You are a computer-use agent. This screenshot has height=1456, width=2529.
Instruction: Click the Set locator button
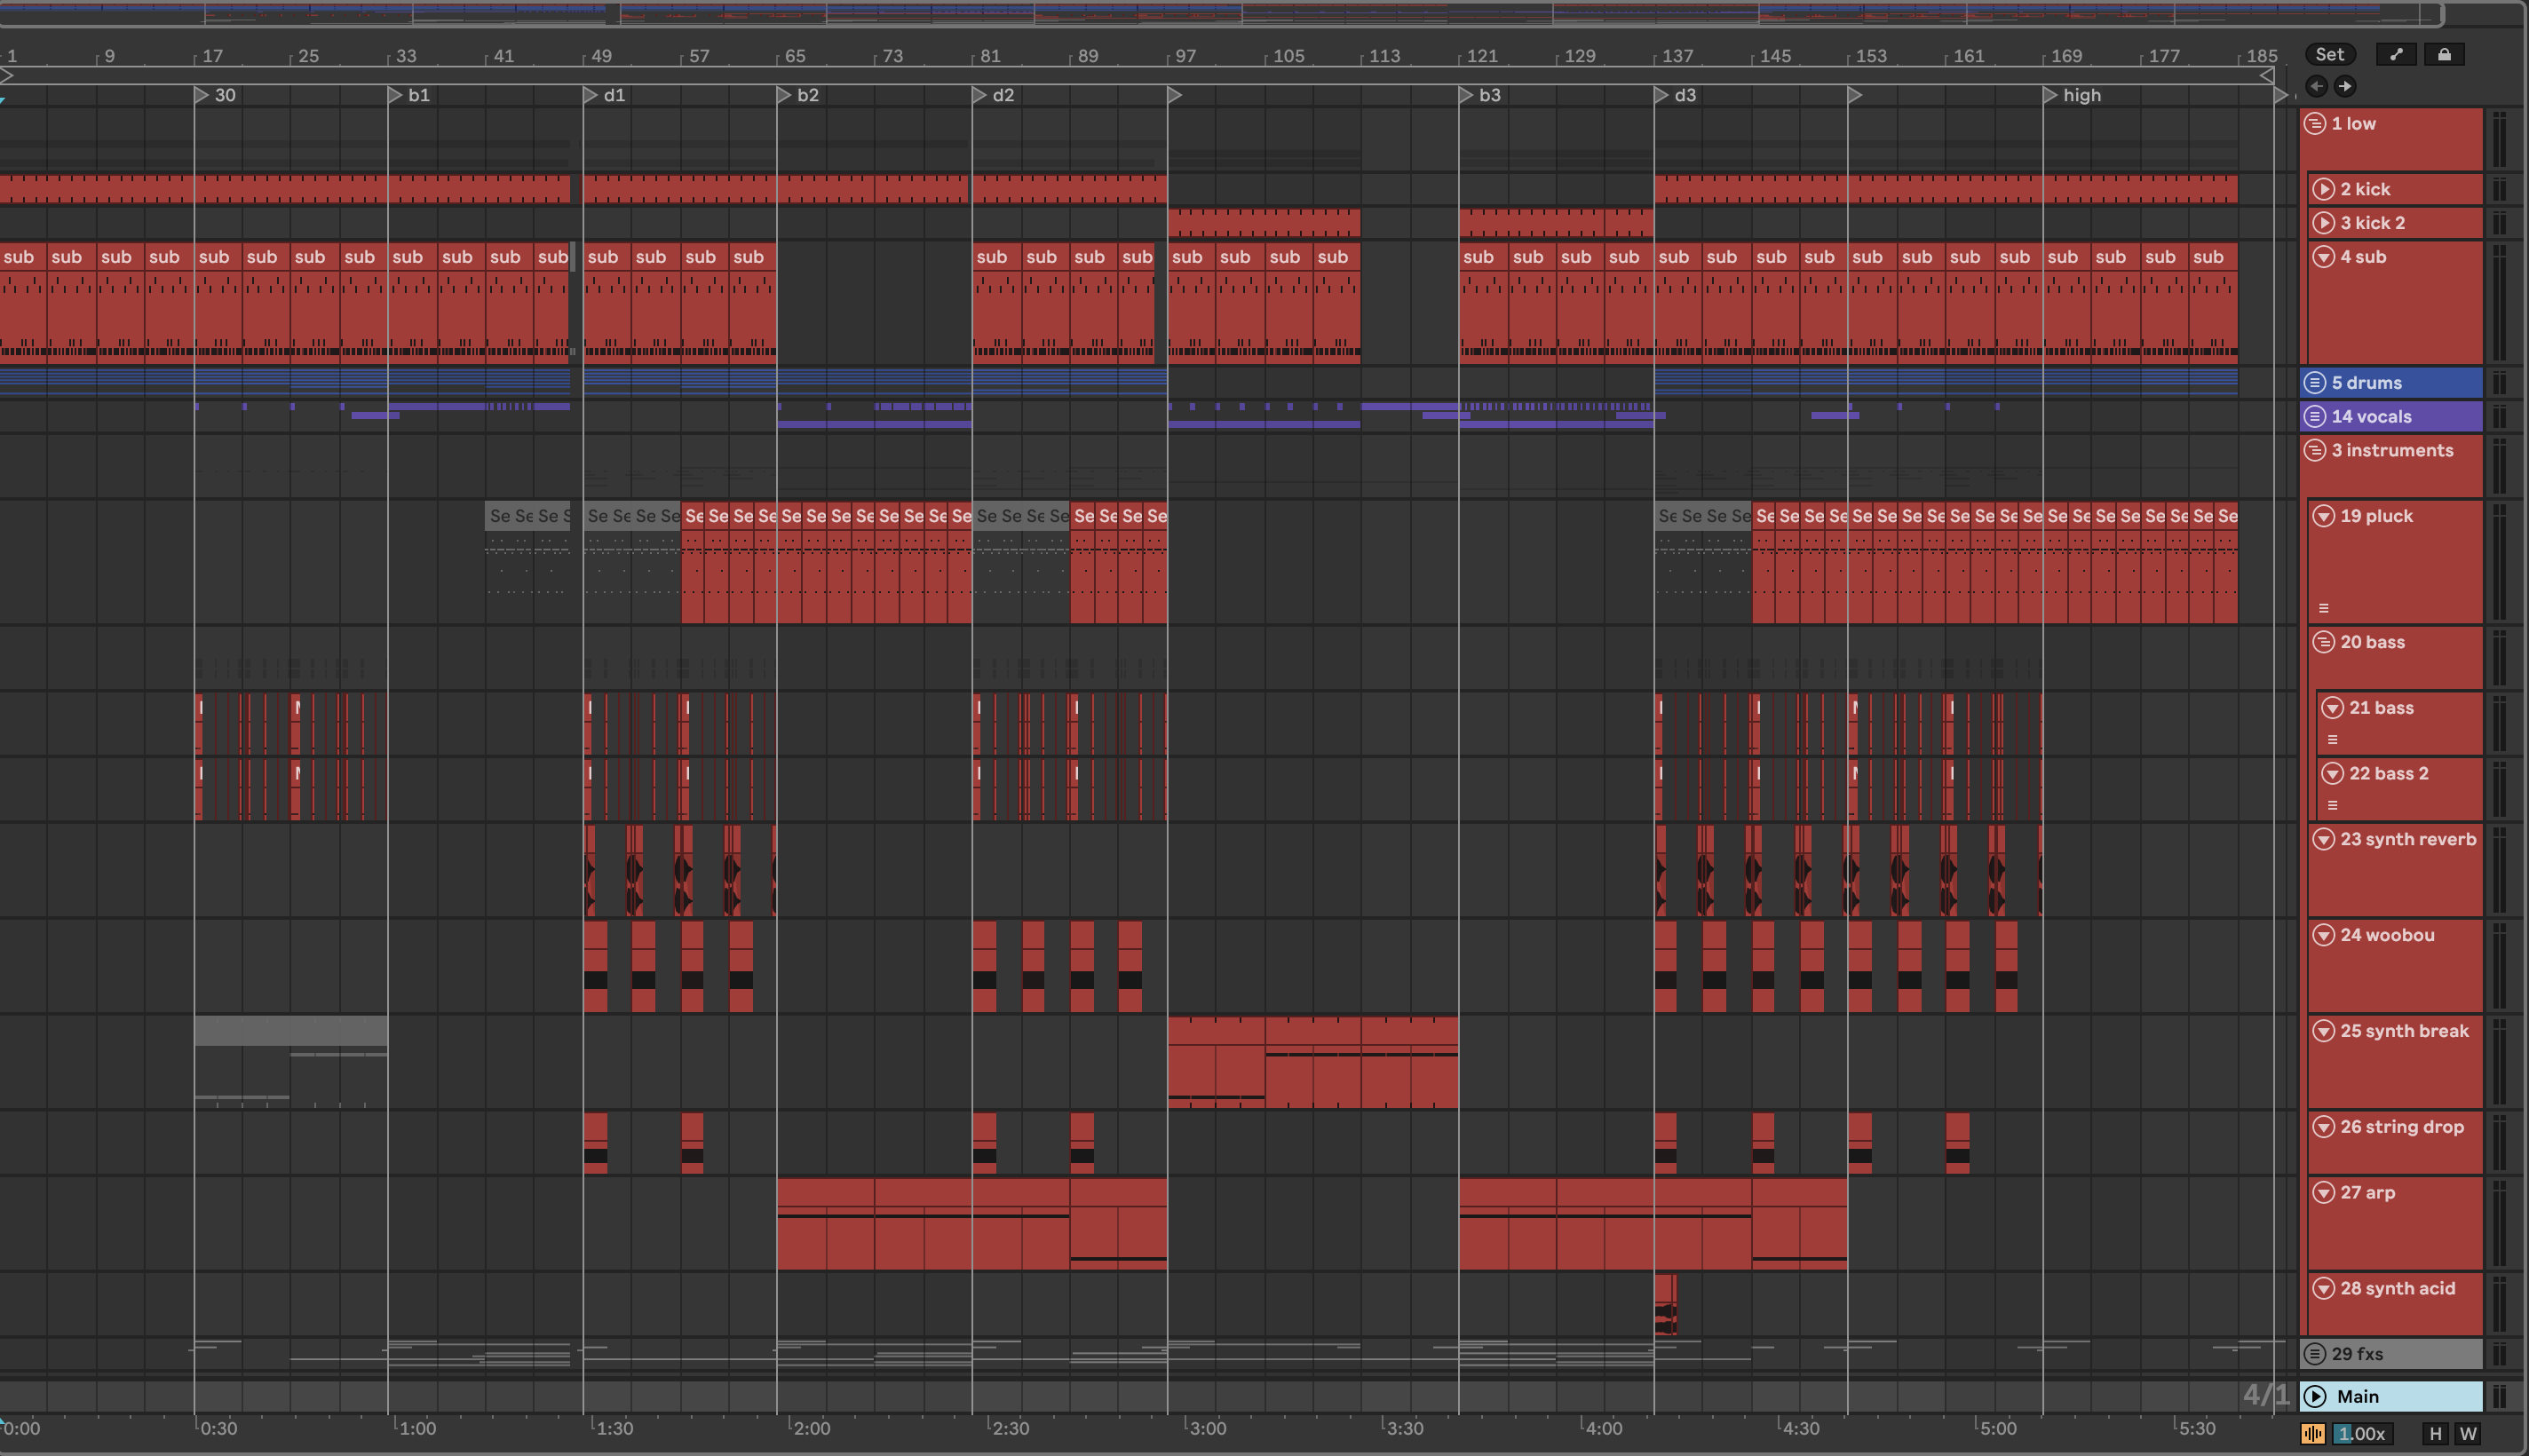point(2329,55)
